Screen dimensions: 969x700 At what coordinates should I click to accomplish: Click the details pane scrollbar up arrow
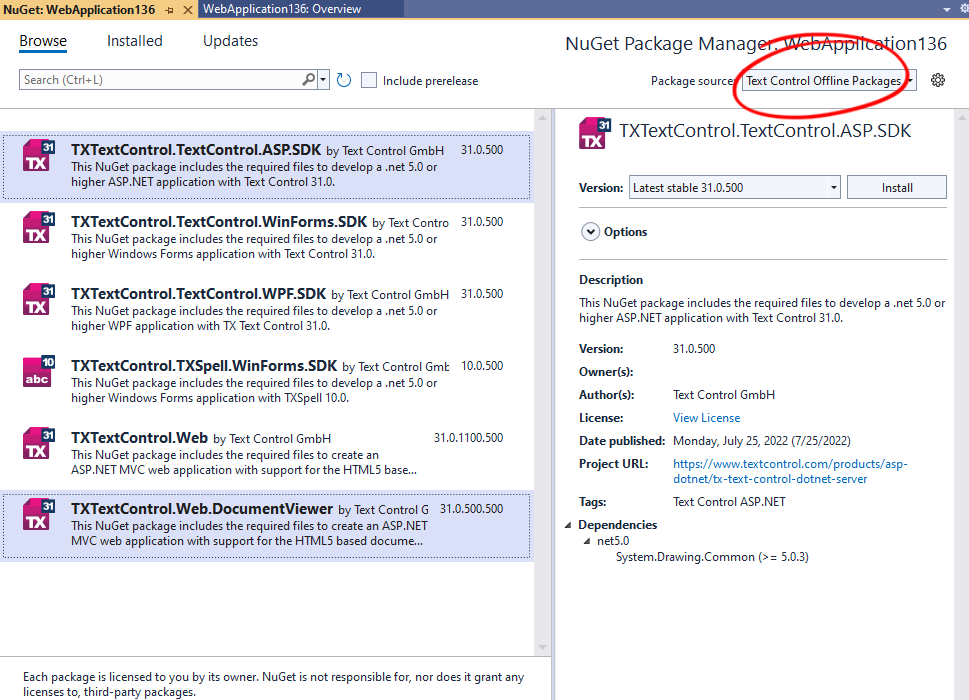962,117
